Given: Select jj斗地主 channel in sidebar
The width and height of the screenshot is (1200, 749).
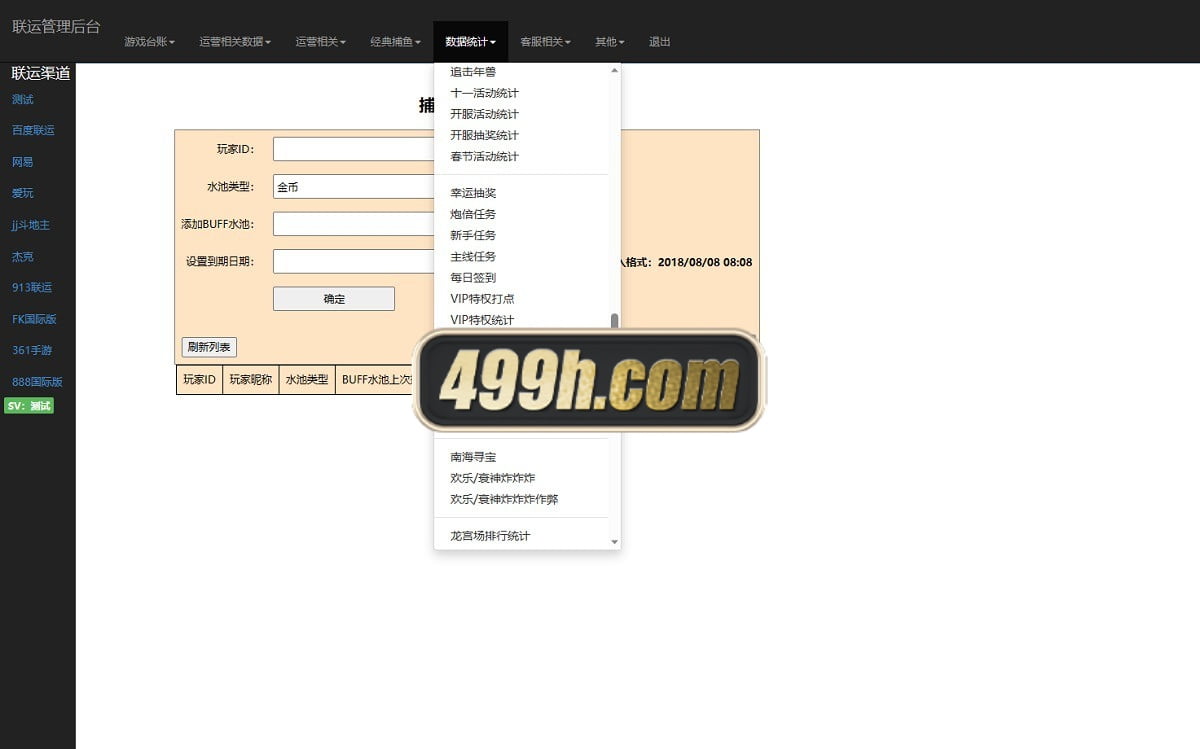Looking at the screenshot, I should point(31,225).
